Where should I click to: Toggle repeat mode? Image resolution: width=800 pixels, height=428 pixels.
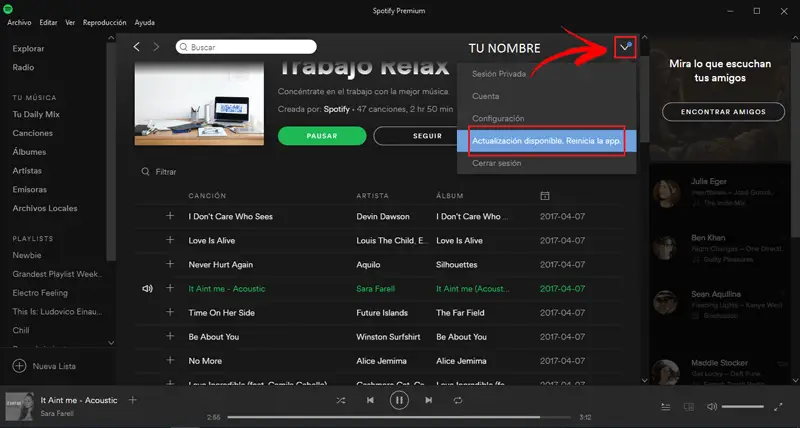(x=458, y=400)
